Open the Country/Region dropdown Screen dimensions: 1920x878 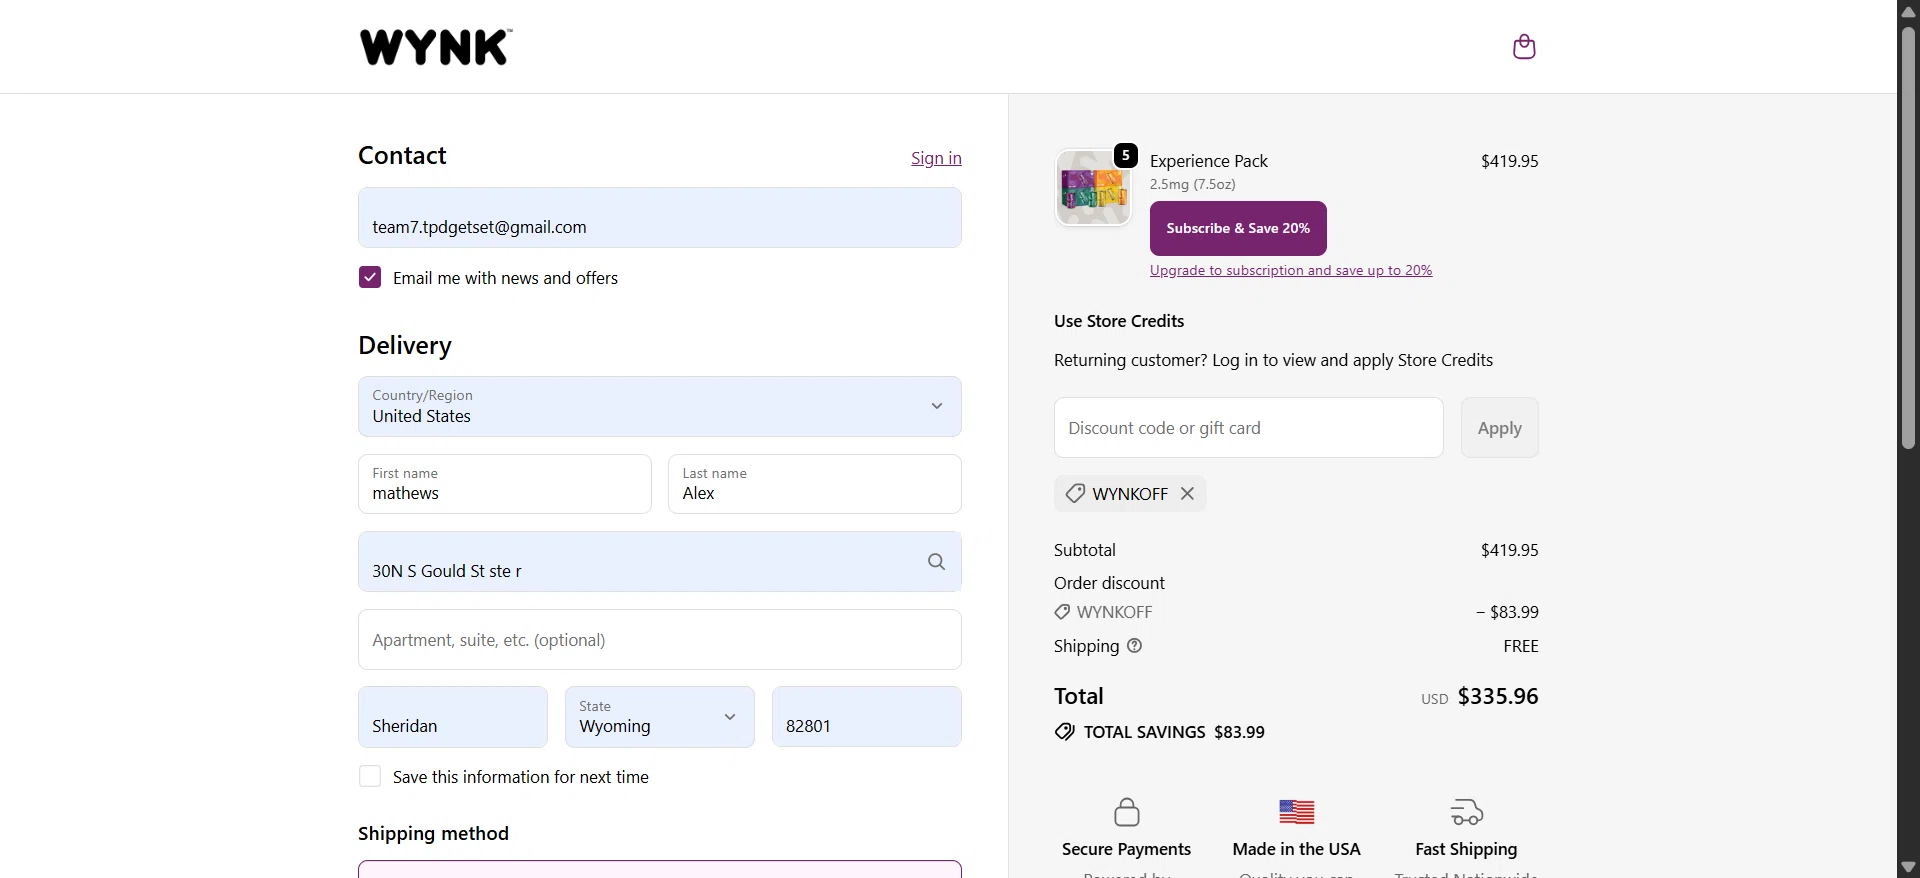(660, 406)
